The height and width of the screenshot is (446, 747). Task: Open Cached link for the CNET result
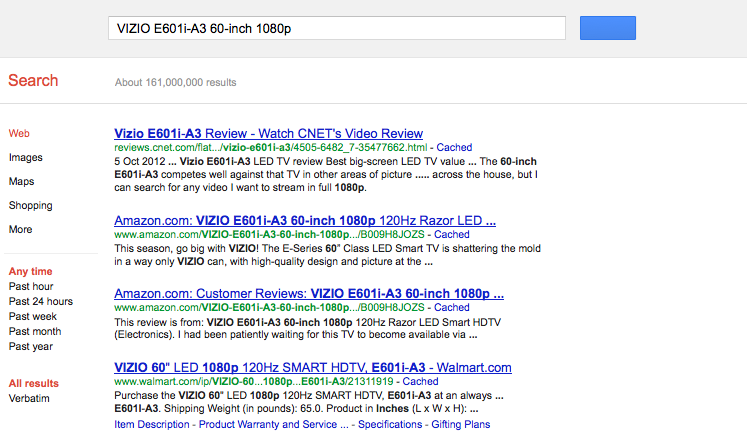click(454, 147)
